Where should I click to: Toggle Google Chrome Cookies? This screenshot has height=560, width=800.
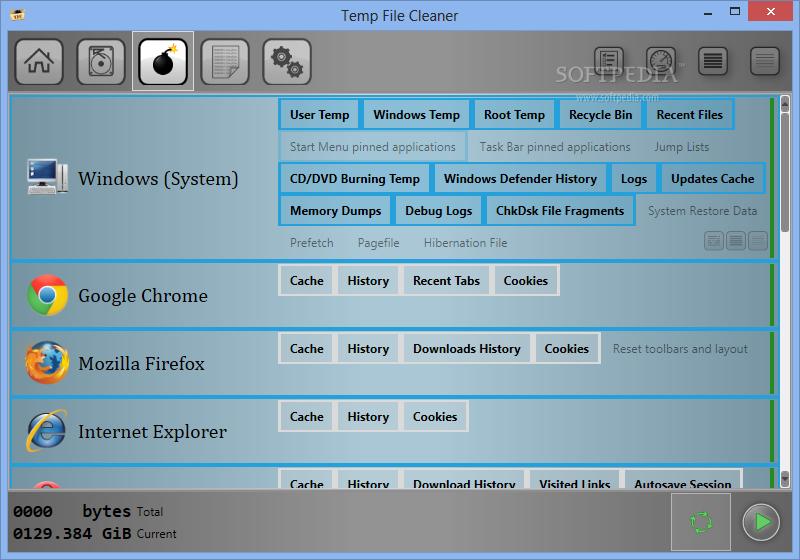click(x=526, y=281)
